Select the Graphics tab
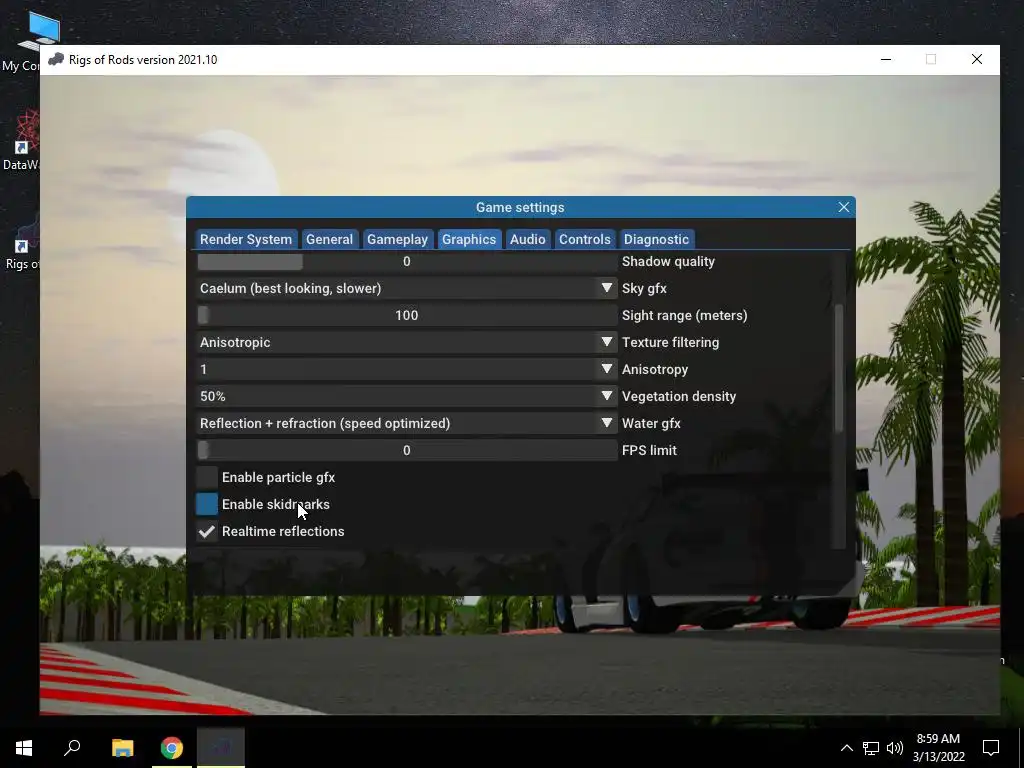The image size is (1024, 768). (469, 239)
